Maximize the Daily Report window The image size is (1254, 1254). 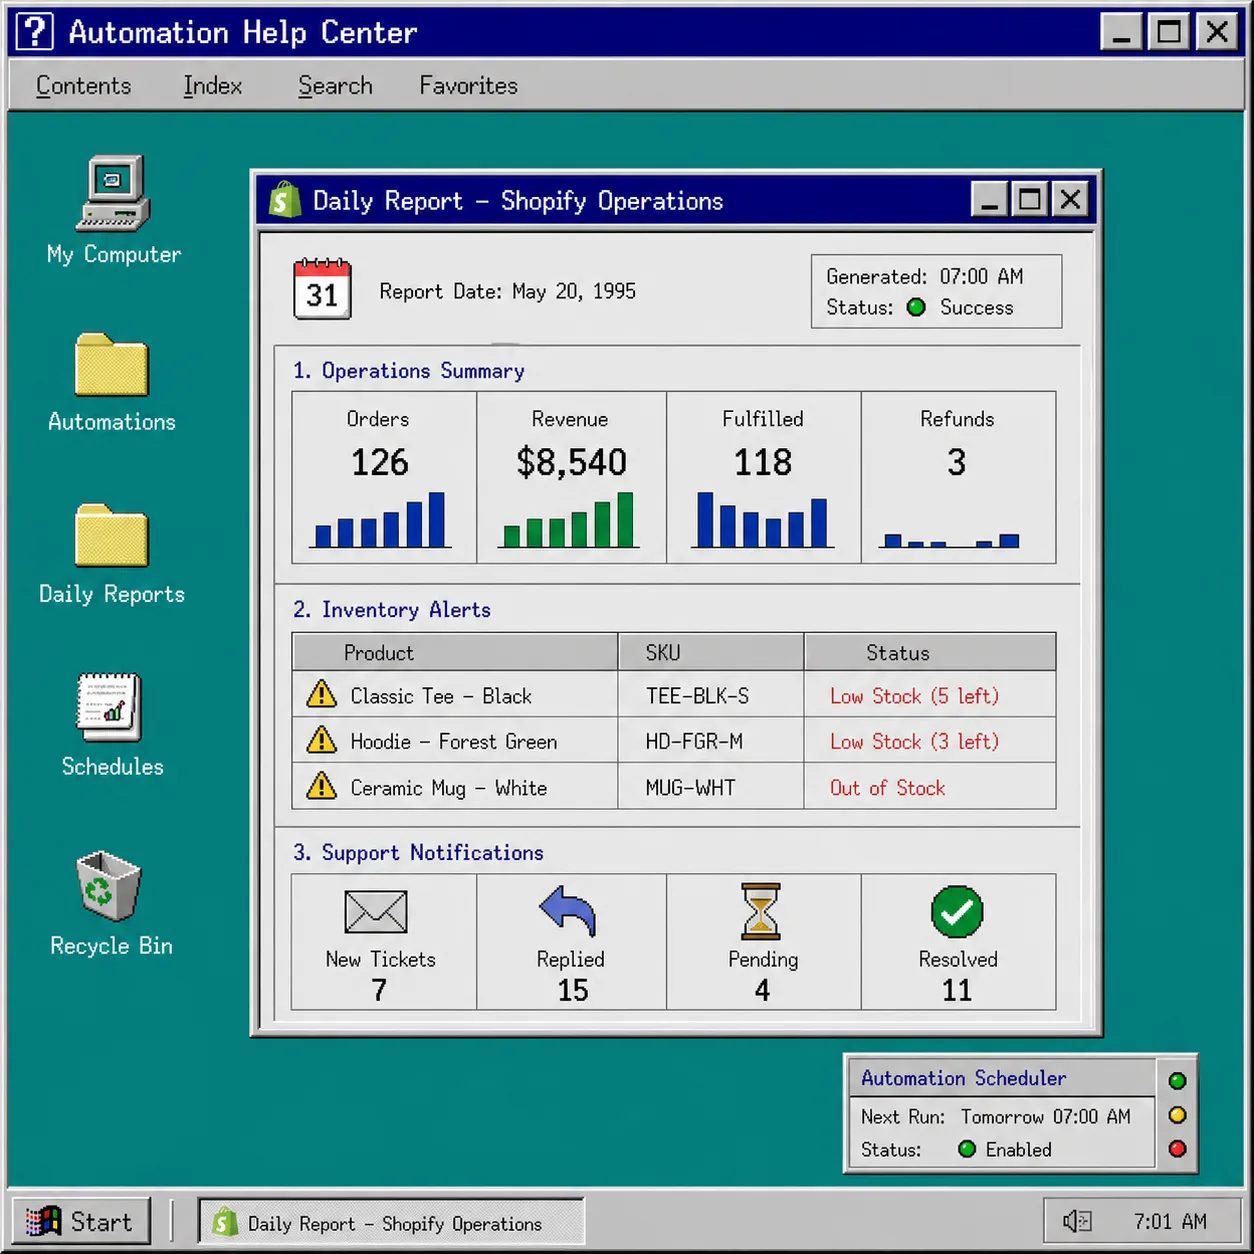(x=1029, y=200)
